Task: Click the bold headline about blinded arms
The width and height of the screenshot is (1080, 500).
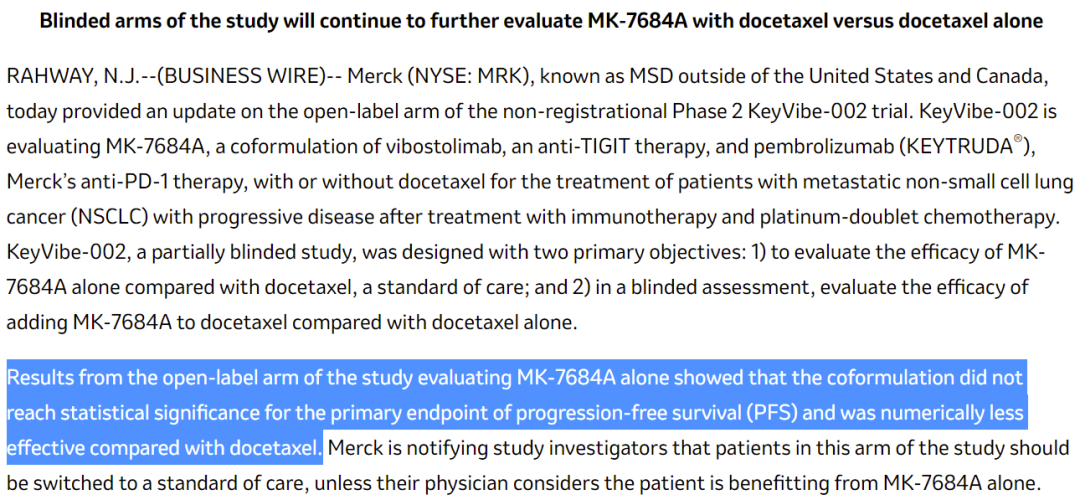Action: click(540, 21)
